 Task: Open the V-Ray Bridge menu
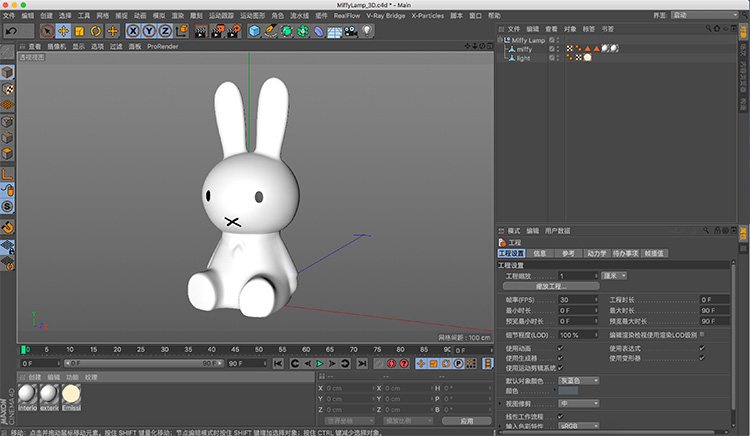(386, 16)
